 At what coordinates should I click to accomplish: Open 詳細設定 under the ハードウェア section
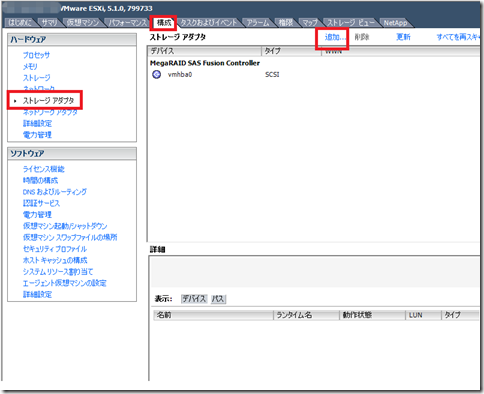pos(37,124)
